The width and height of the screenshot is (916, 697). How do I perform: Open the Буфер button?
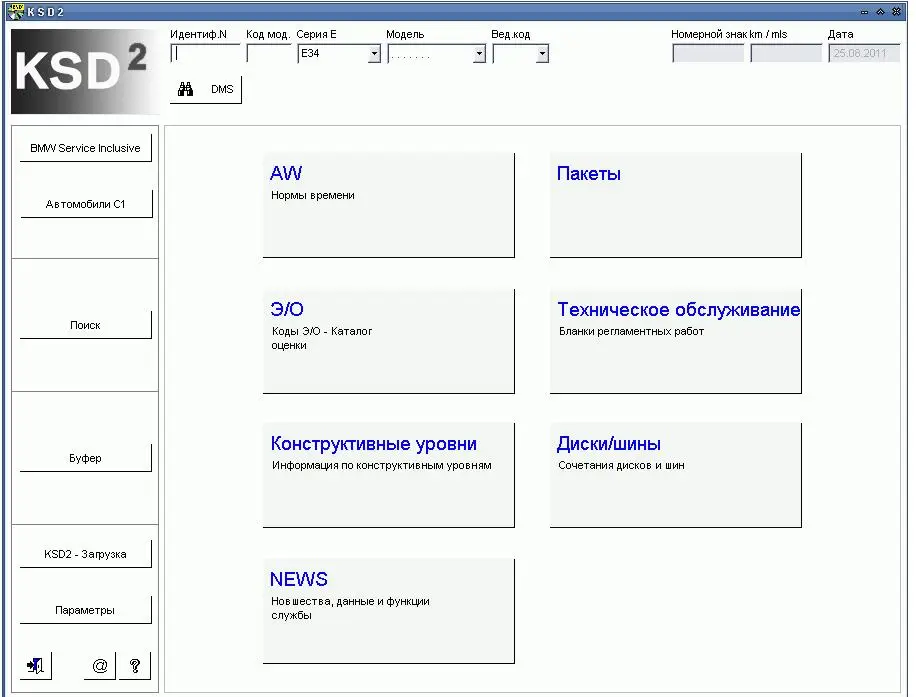click(85, 458)
